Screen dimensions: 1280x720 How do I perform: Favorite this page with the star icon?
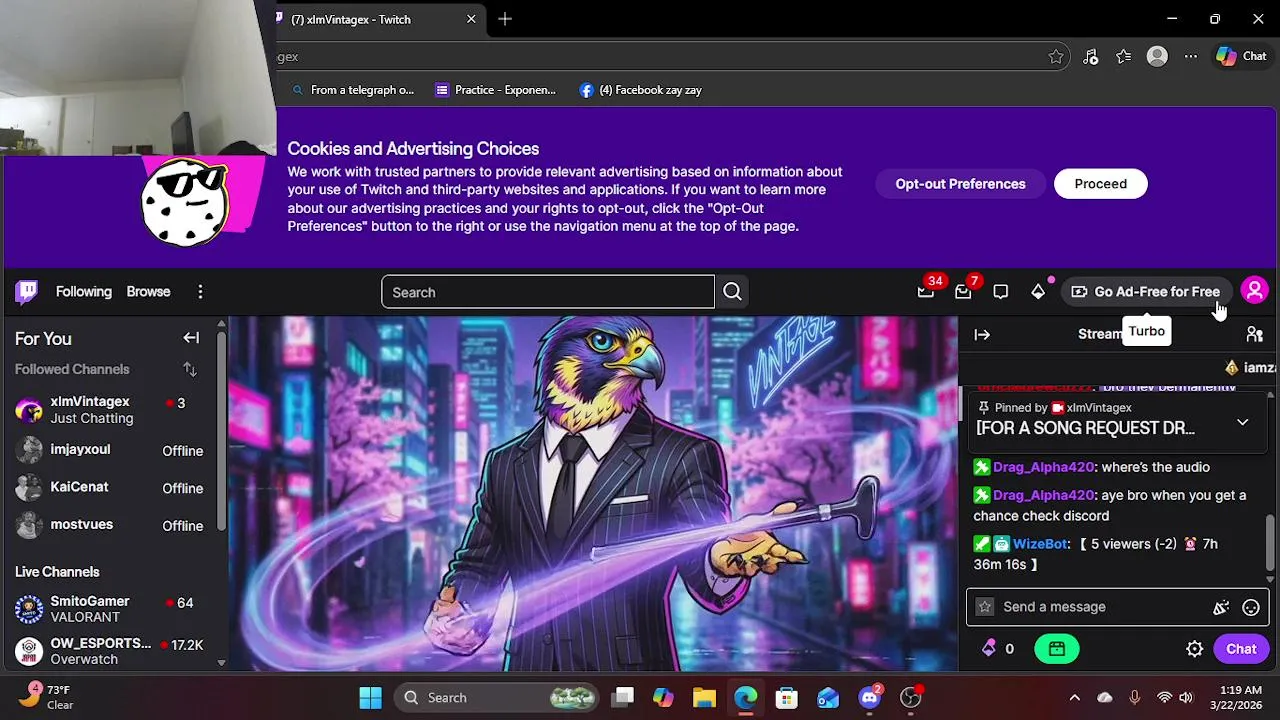tap(1056, 57)
